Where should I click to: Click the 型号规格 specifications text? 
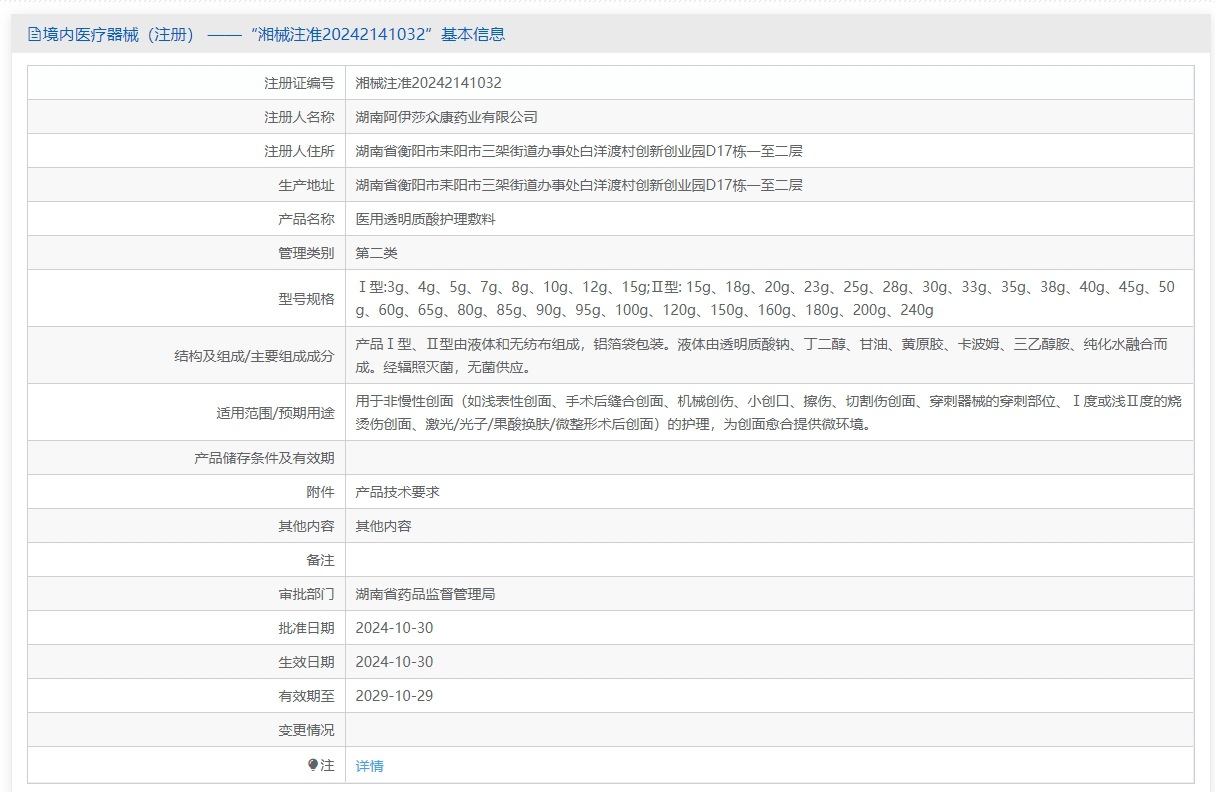(x=767, y=298)
